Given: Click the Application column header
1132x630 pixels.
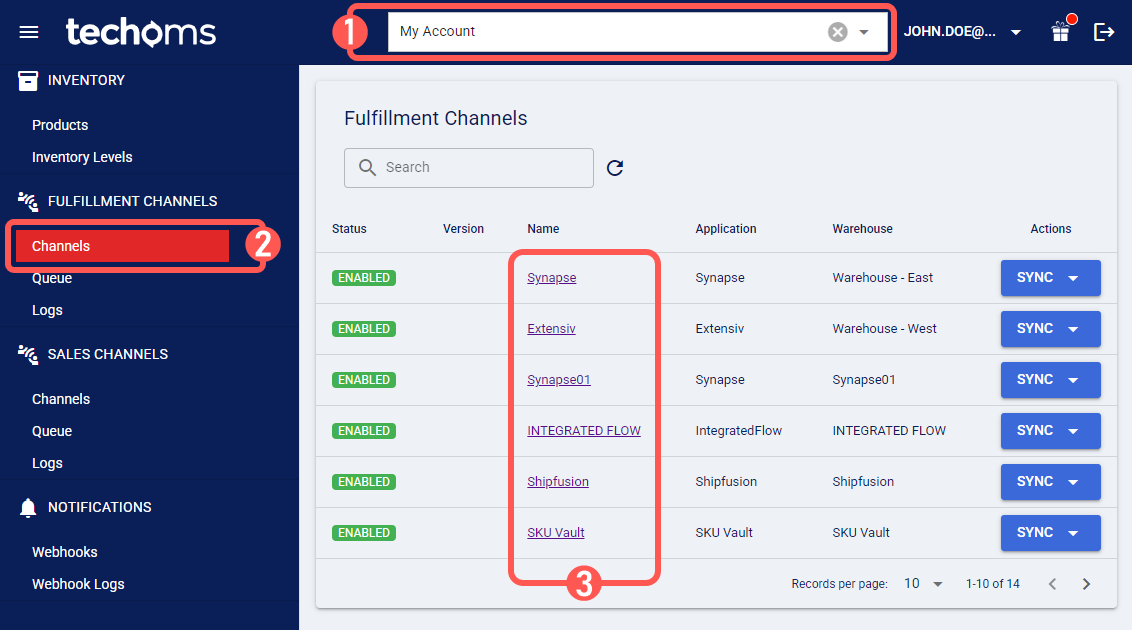Looking at the screenshot, I should coord(726,229).
